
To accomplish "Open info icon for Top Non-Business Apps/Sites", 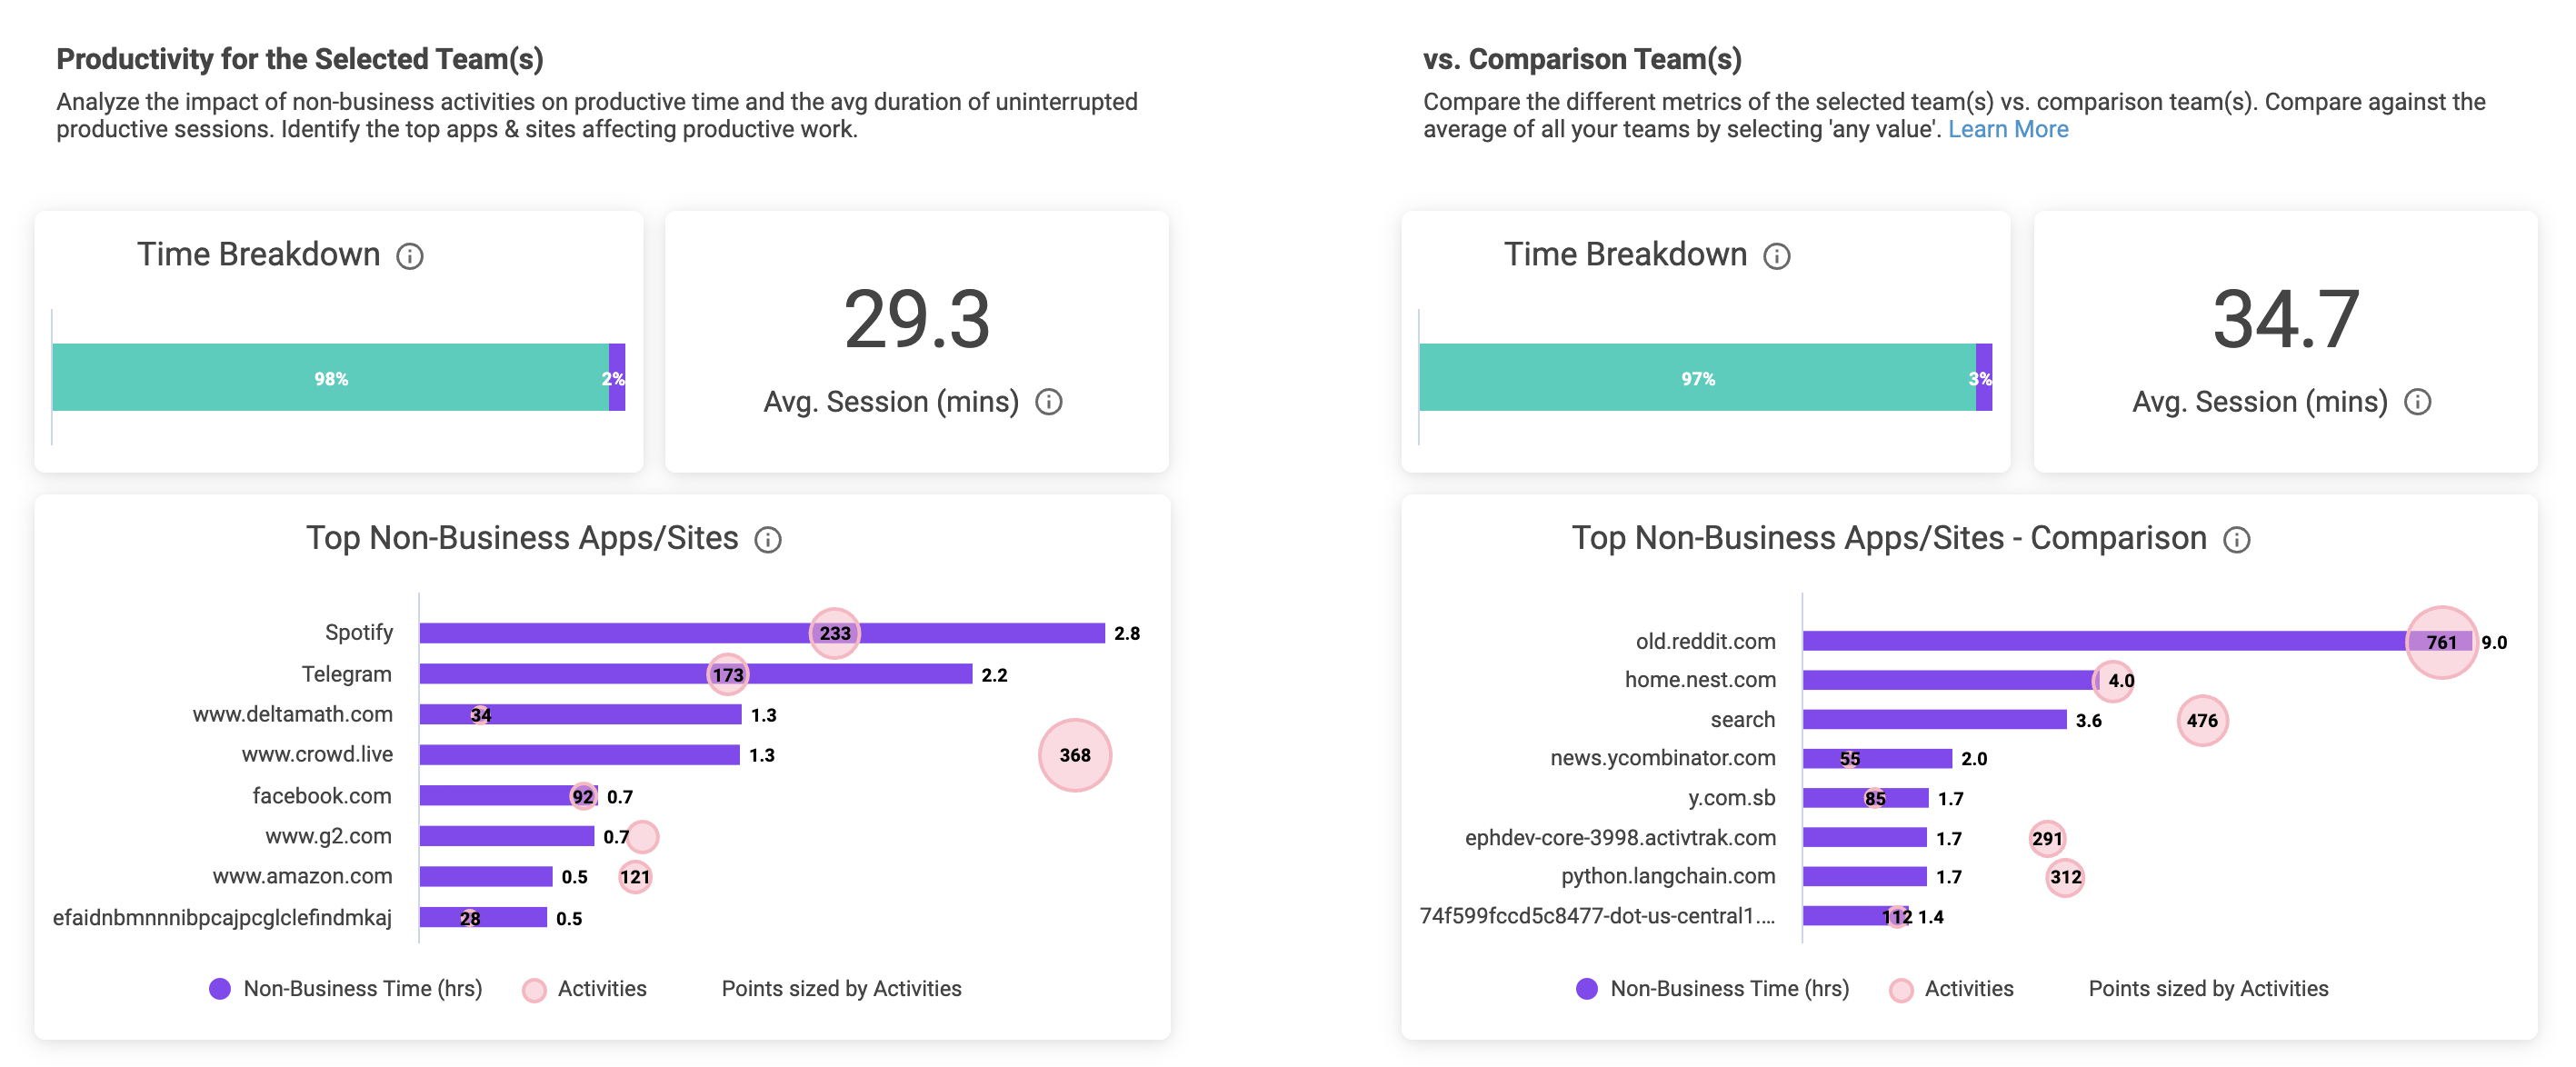I will point(767,540).
